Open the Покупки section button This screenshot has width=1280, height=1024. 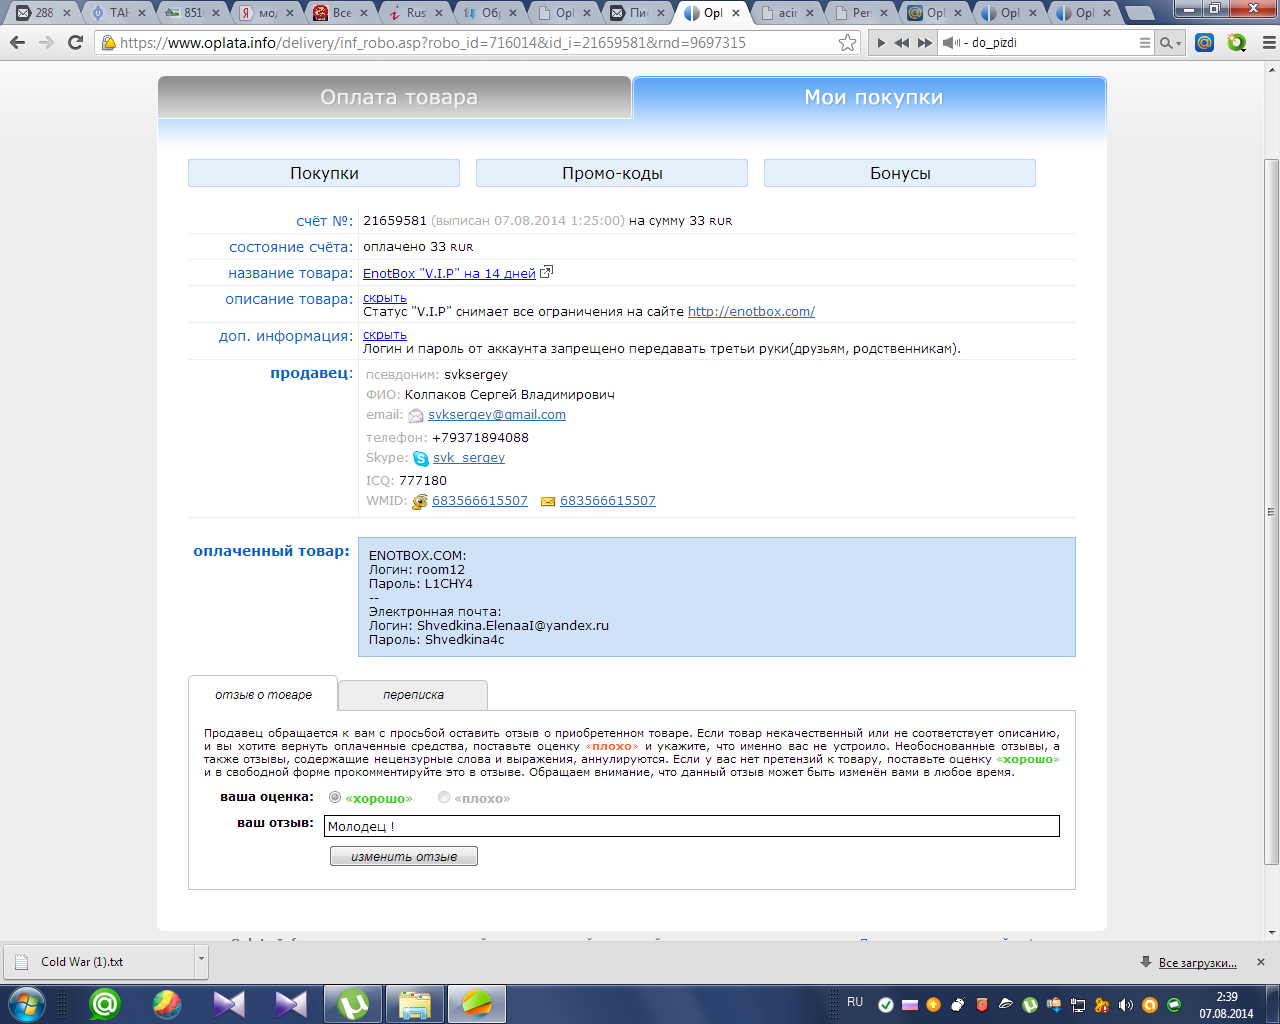coord(324,173)
